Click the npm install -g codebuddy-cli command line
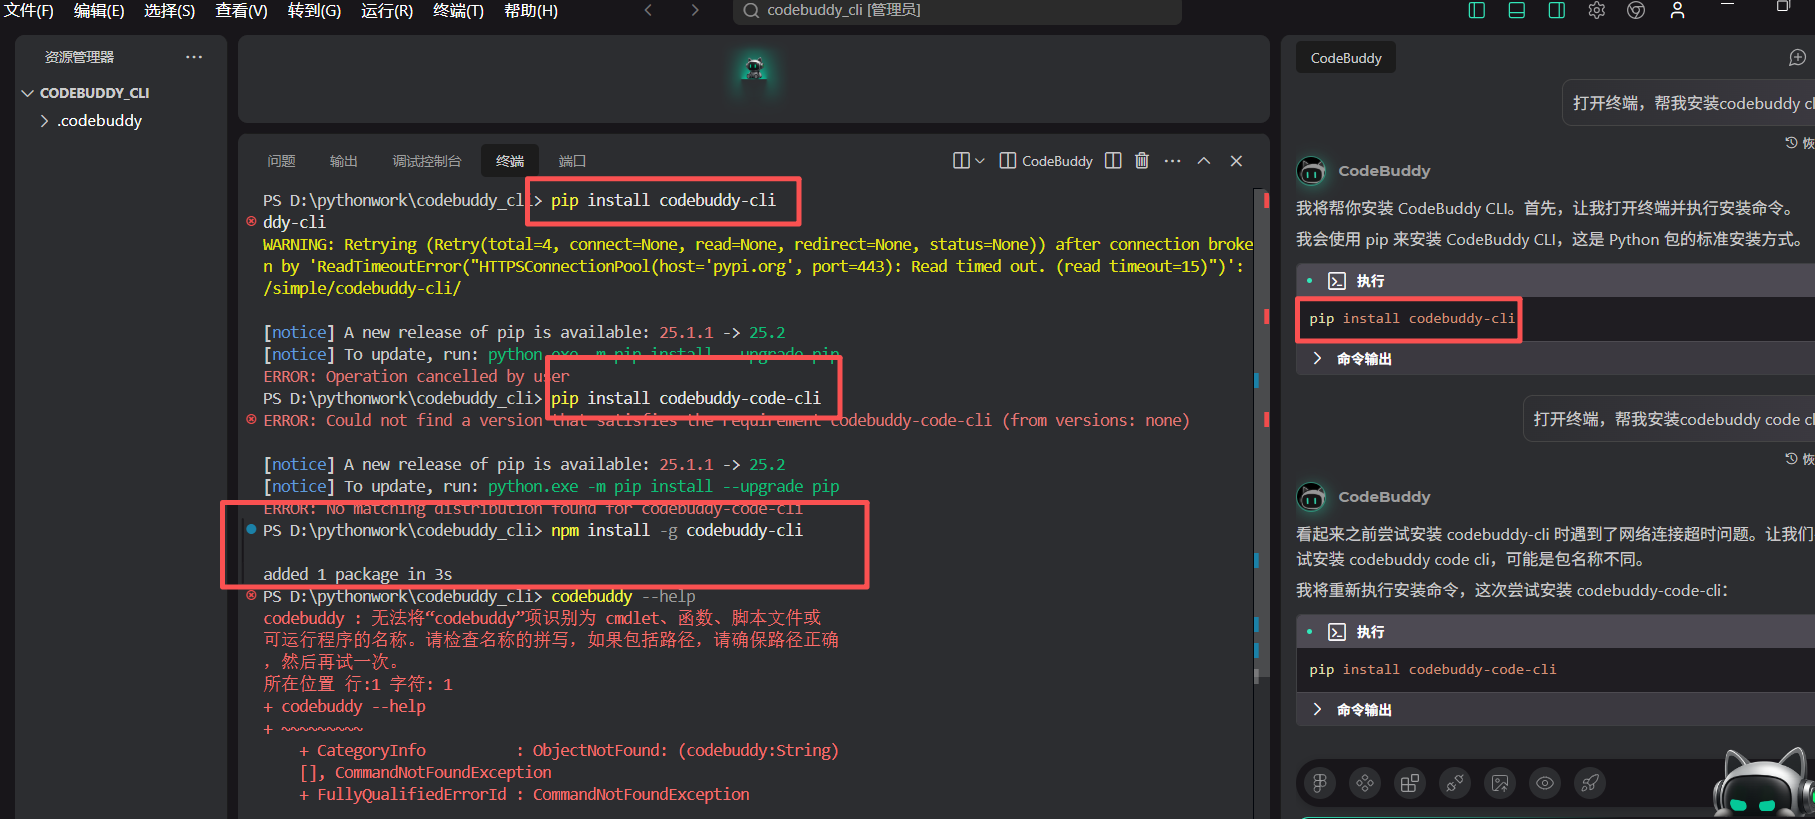1815x819 pixels. [x=677, y=530]
